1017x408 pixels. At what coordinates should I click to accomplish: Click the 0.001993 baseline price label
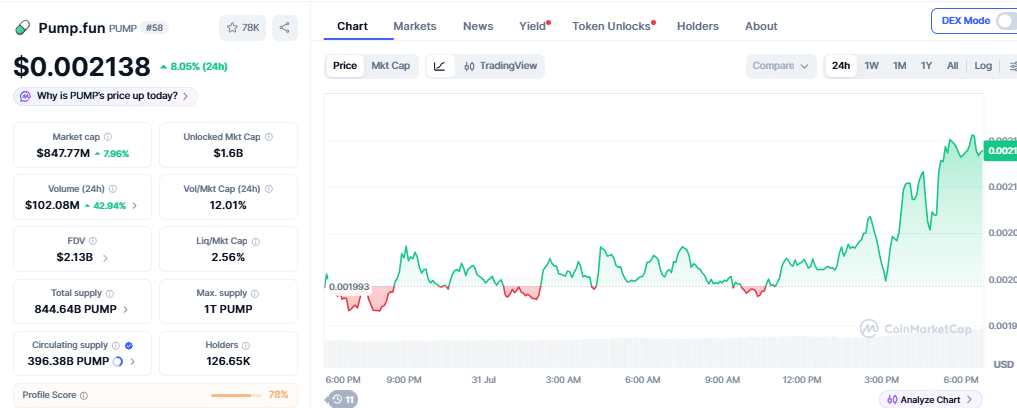point(349,287)
